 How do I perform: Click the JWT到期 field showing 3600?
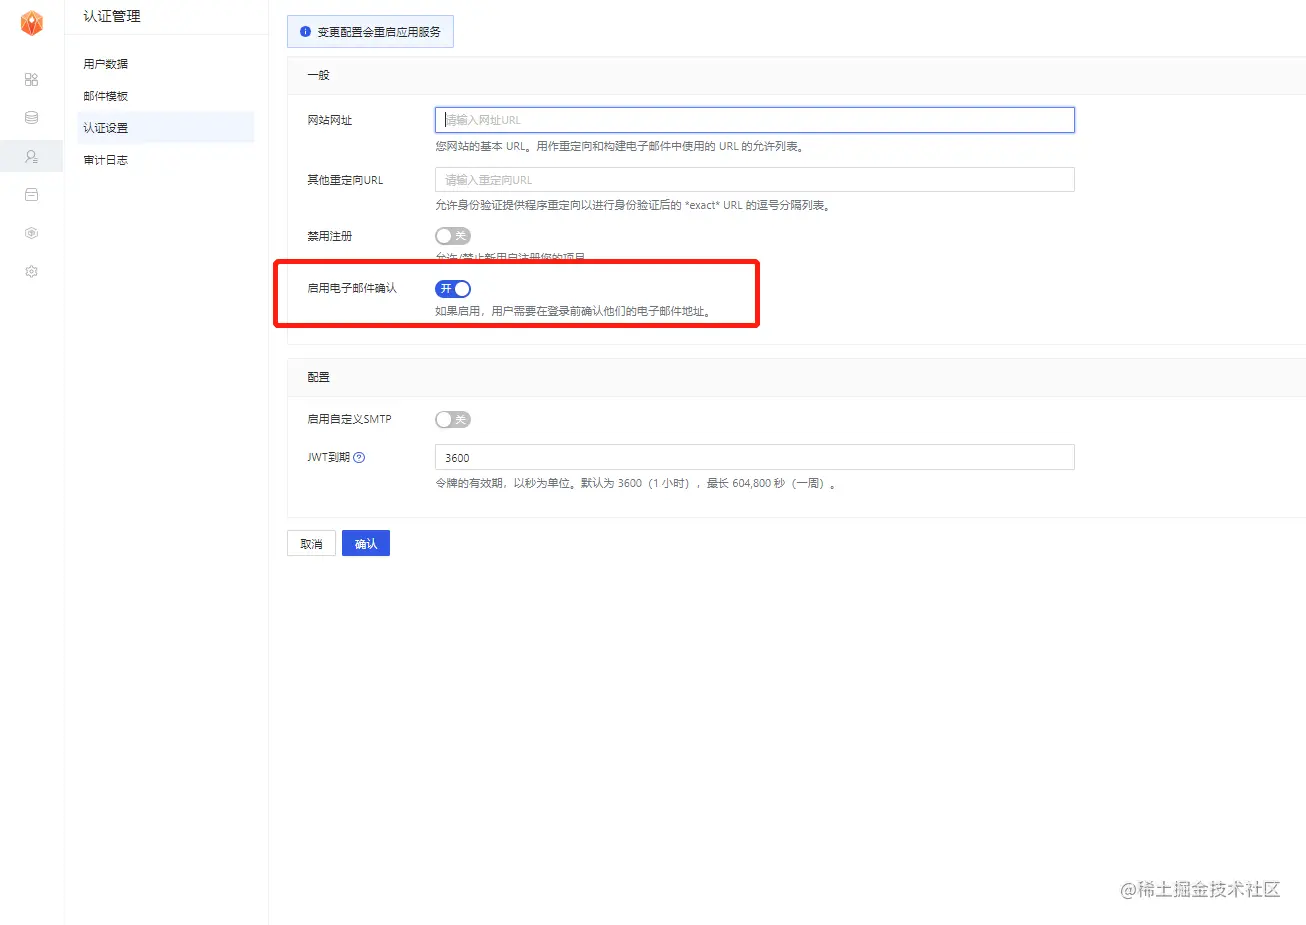click(755, 458)
